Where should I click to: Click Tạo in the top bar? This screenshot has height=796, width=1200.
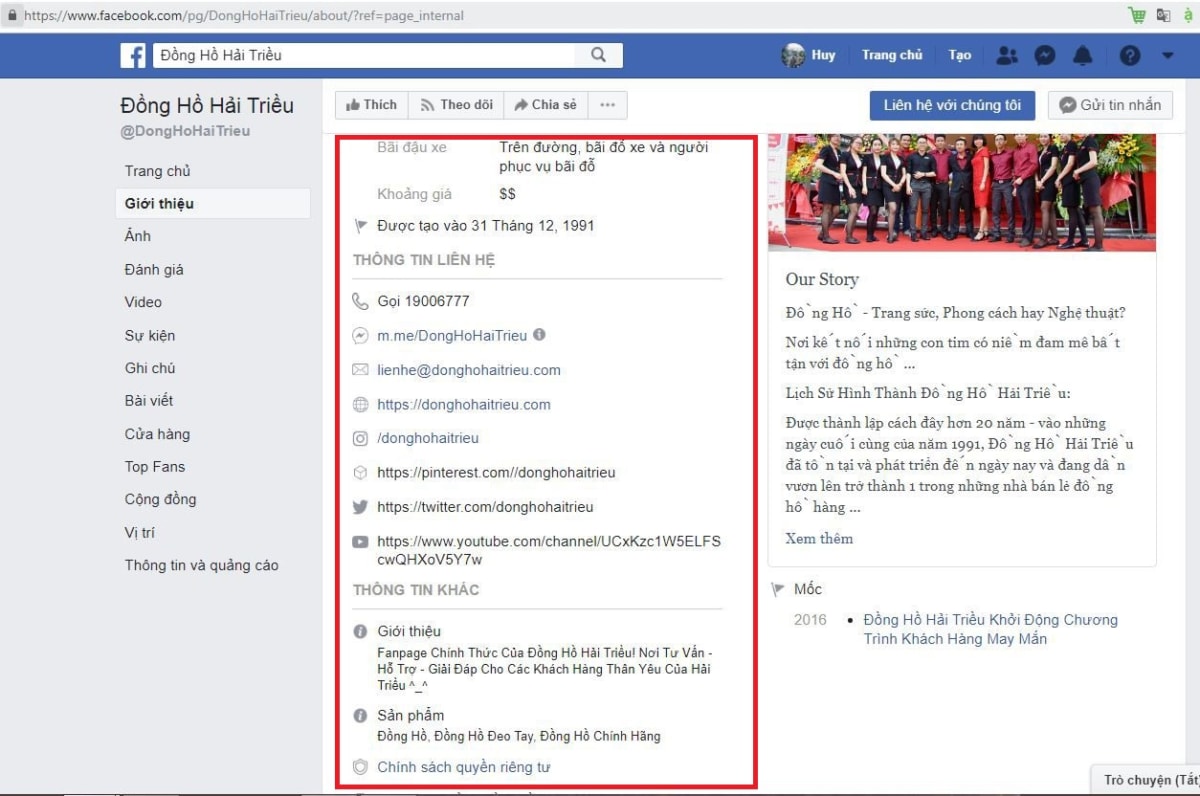pyautogui.click(x=960, y=56)
